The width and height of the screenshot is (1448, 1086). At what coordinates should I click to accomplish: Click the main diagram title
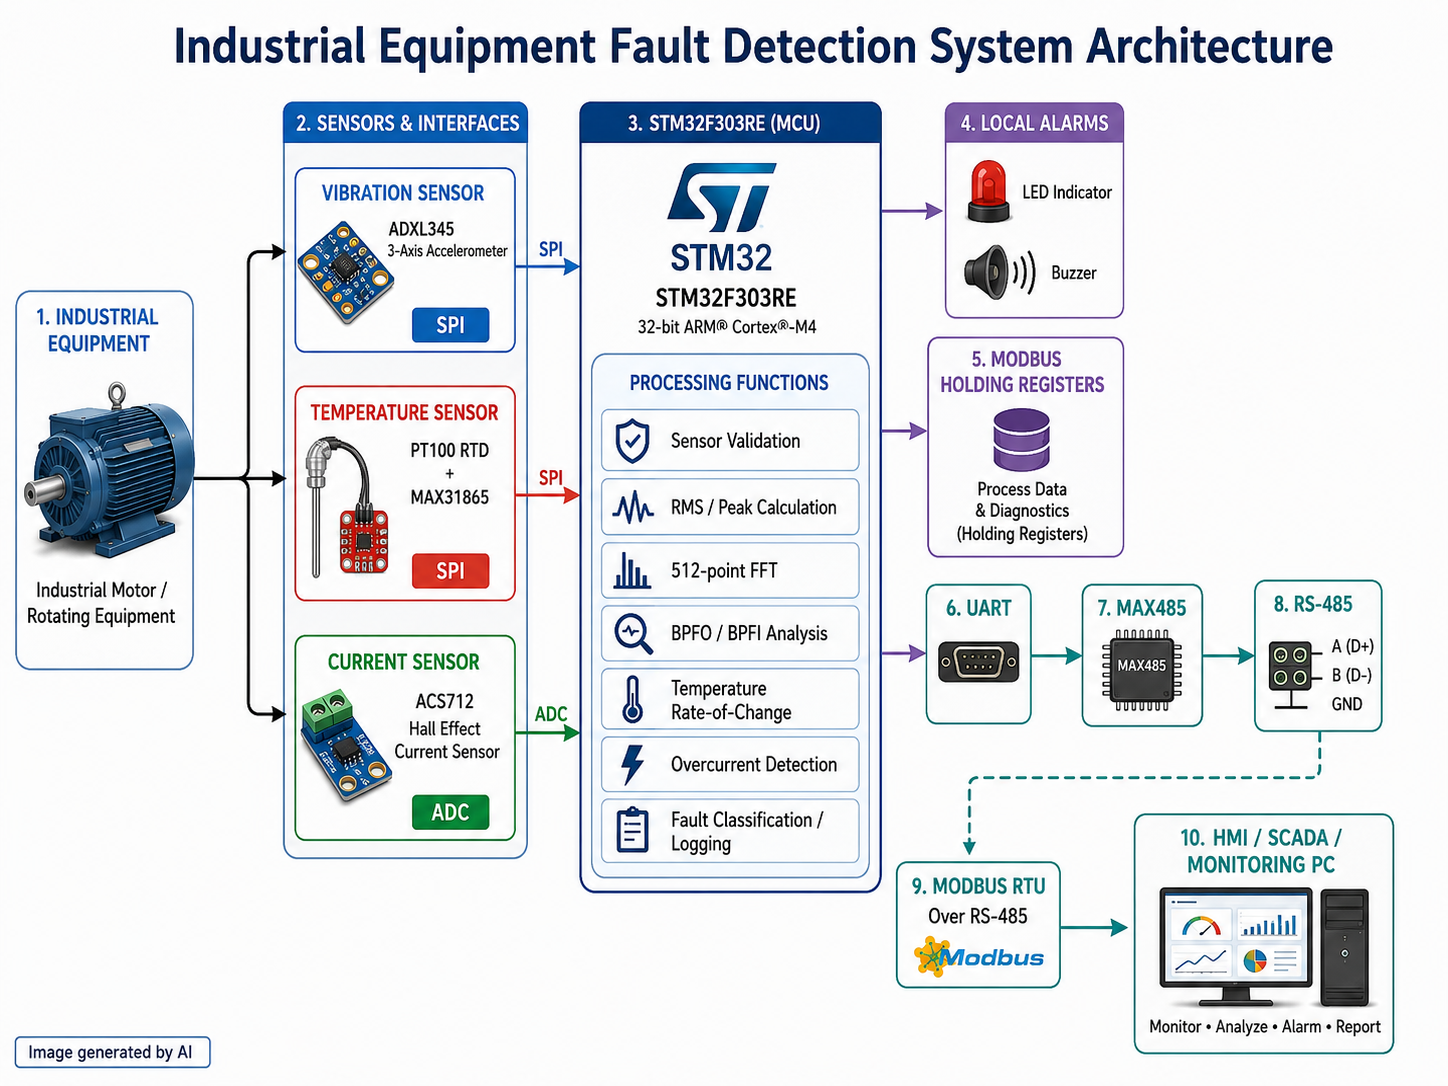pos(753,46)
